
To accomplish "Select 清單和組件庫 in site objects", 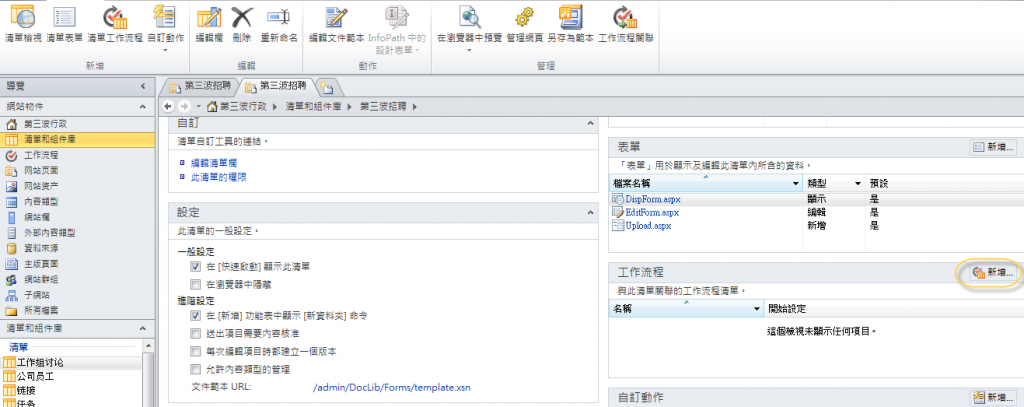I will pyautogui.click(x=78, y=139).
